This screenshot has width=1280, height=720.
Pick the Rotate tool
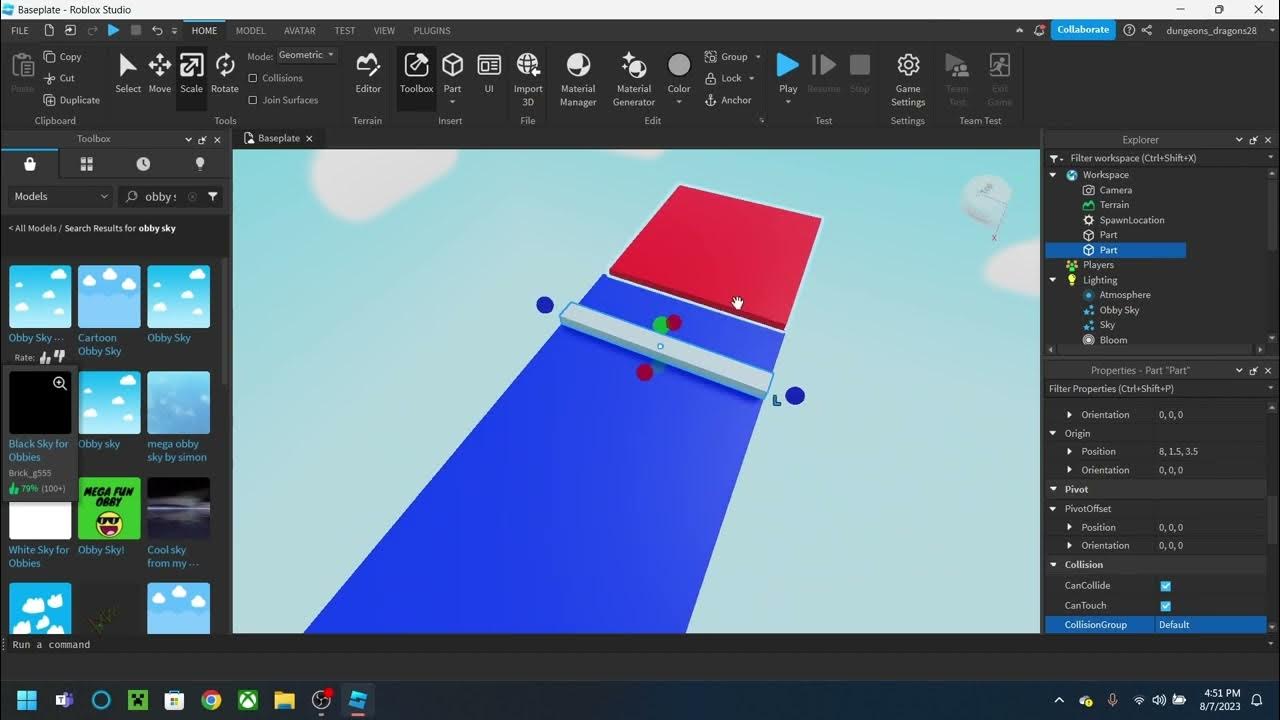[x=225, y=74]
